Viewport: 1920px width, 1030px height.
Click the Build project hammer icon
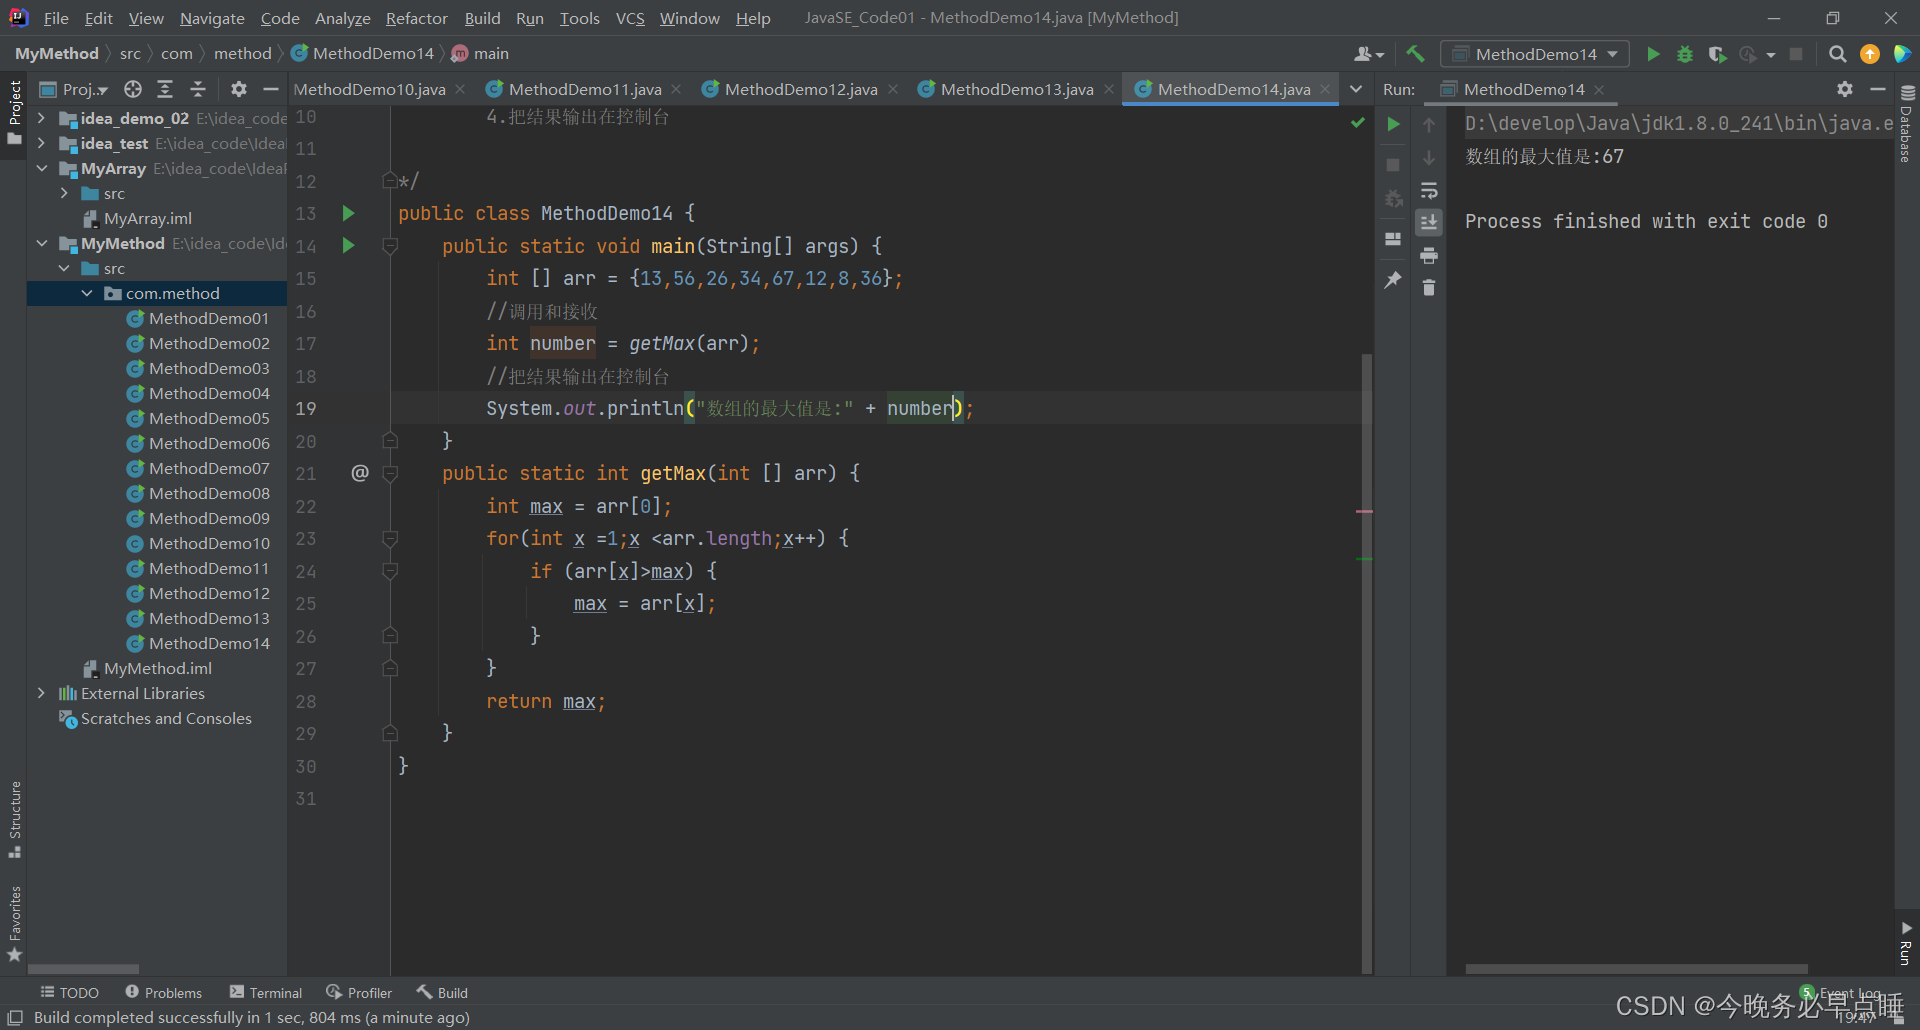[1415, 54]
